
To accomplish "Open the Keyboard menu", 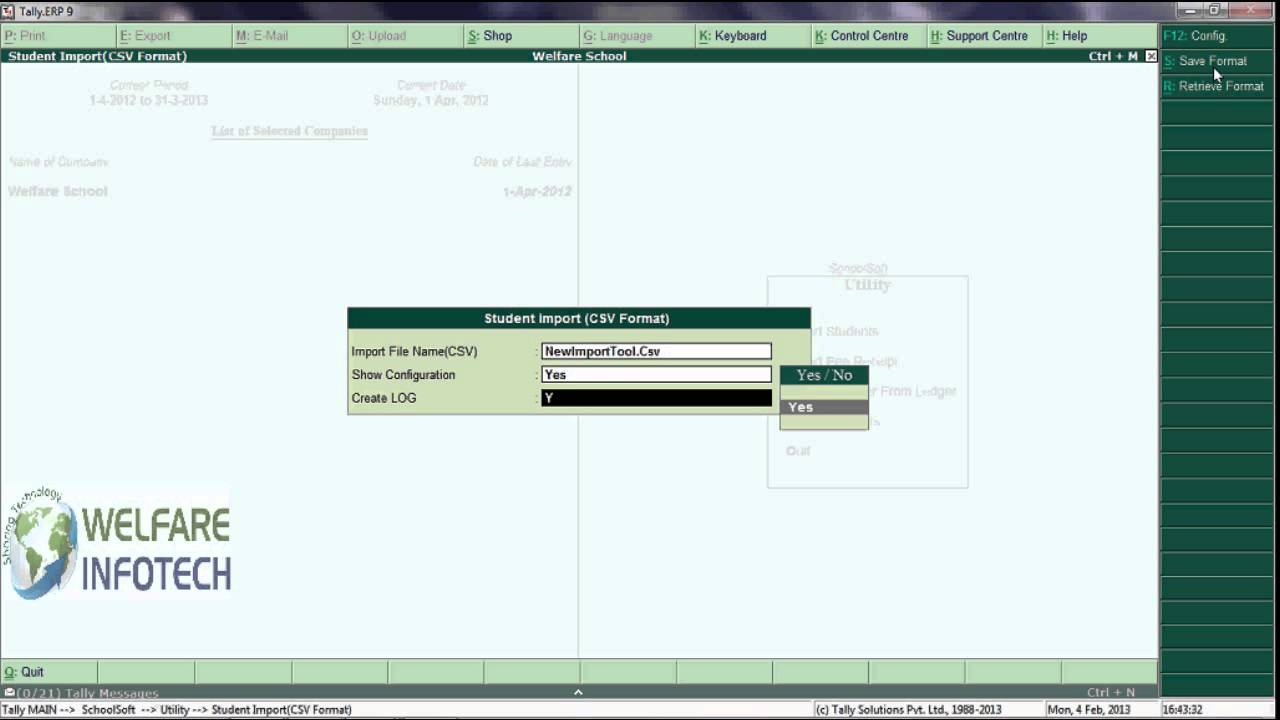I will click(753, 36).
